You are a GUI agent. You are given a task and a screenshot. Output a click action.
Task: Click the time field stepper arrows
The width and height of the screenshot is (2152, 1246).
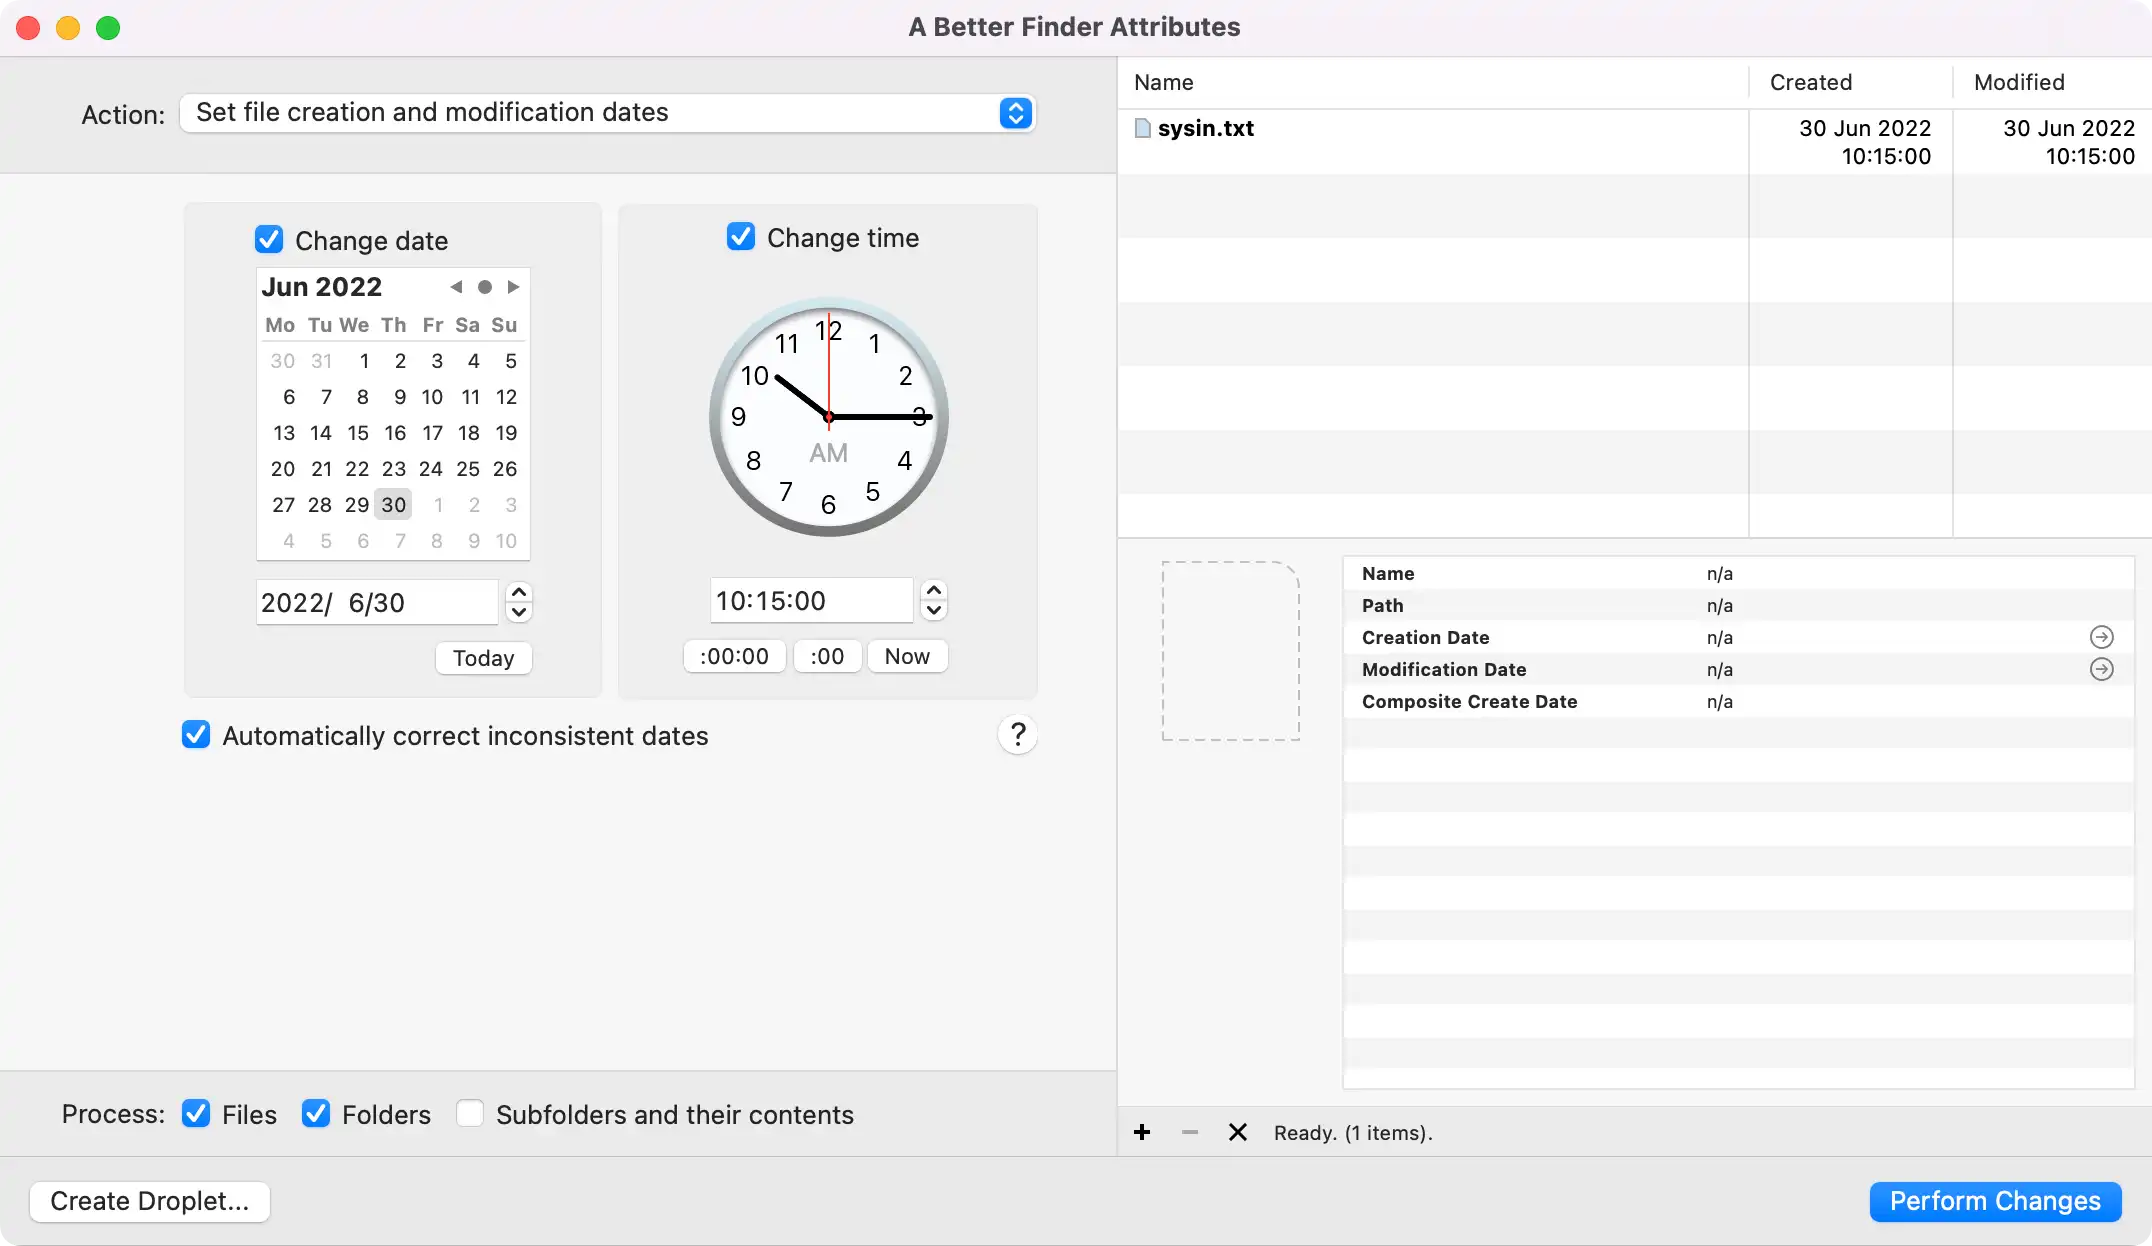(x=934, y=600)
